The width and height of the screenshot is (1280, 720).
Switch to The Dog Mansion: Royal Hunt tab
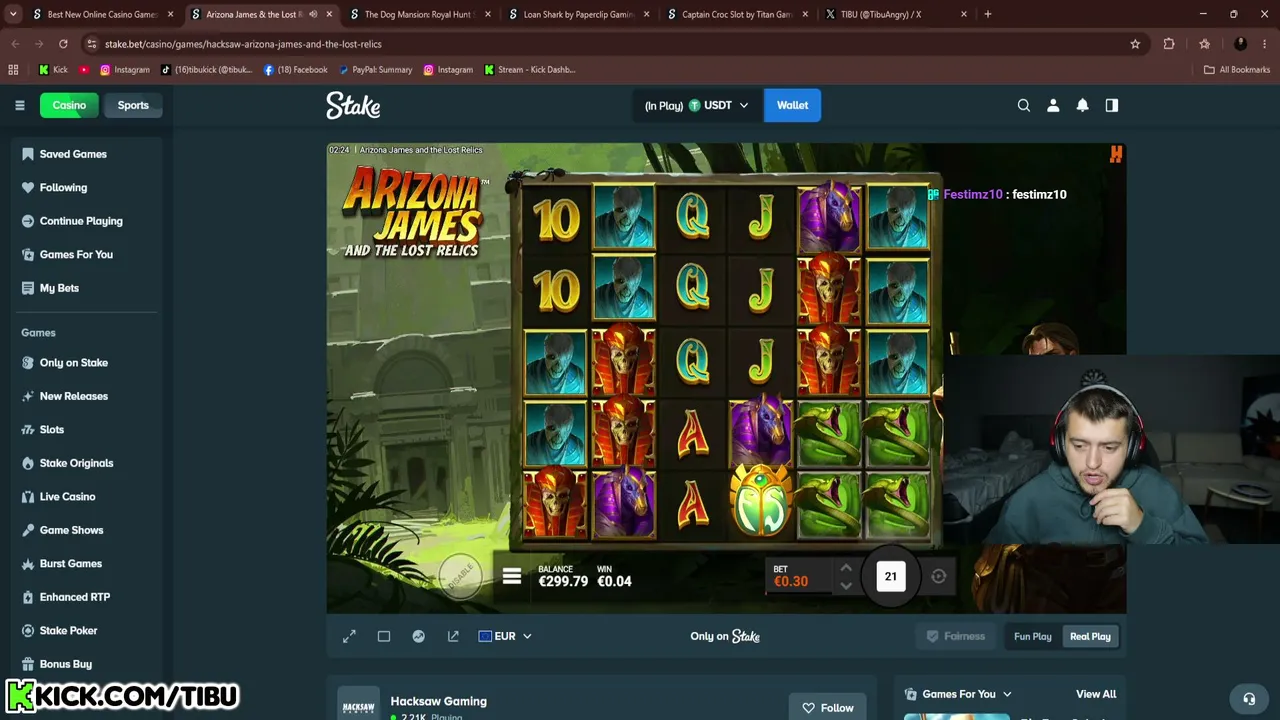click(418, 14)
